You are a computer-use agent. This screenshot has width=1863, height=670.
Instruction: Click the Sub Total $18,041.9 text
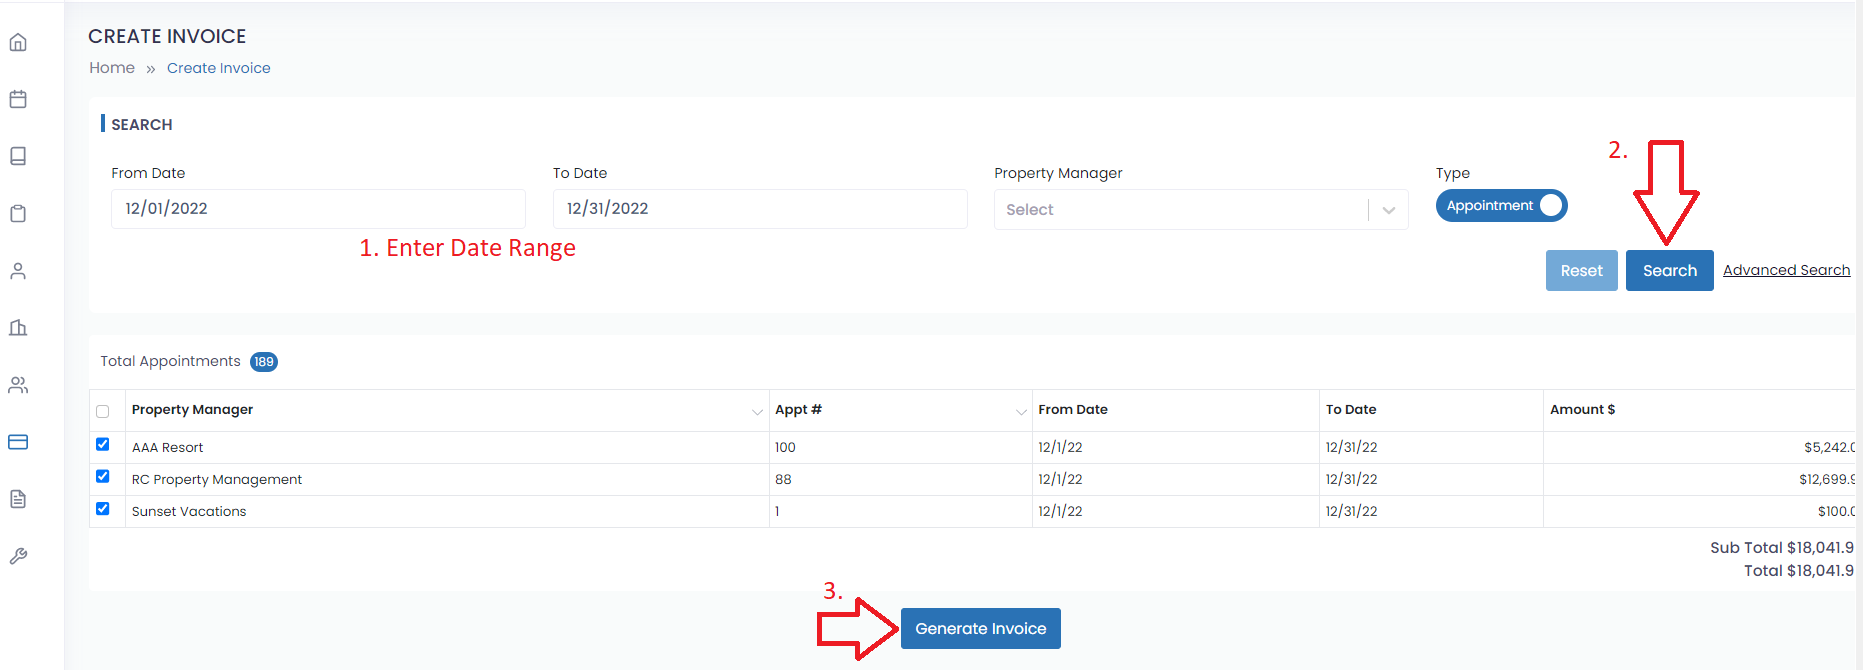click(x=1782, y=548)
